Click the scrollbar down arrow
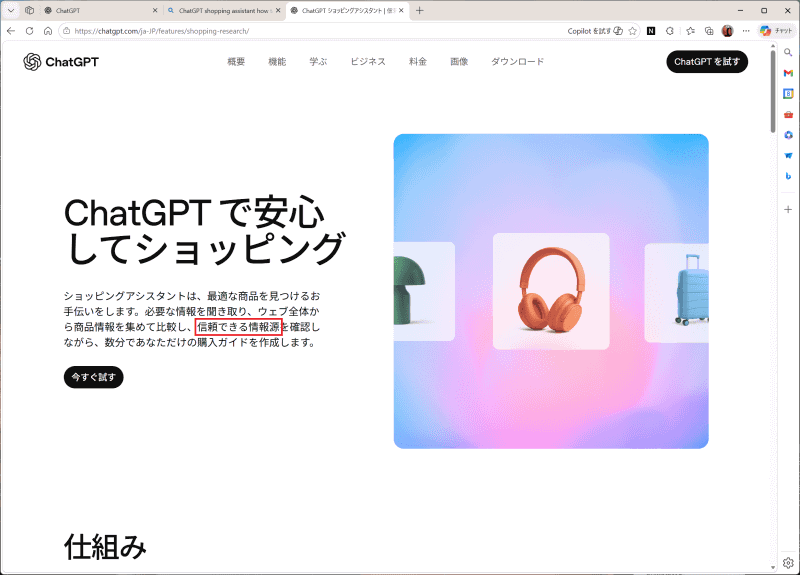Image resolution: width=800 pixels, height=575 pixels. tap(773, 568)
